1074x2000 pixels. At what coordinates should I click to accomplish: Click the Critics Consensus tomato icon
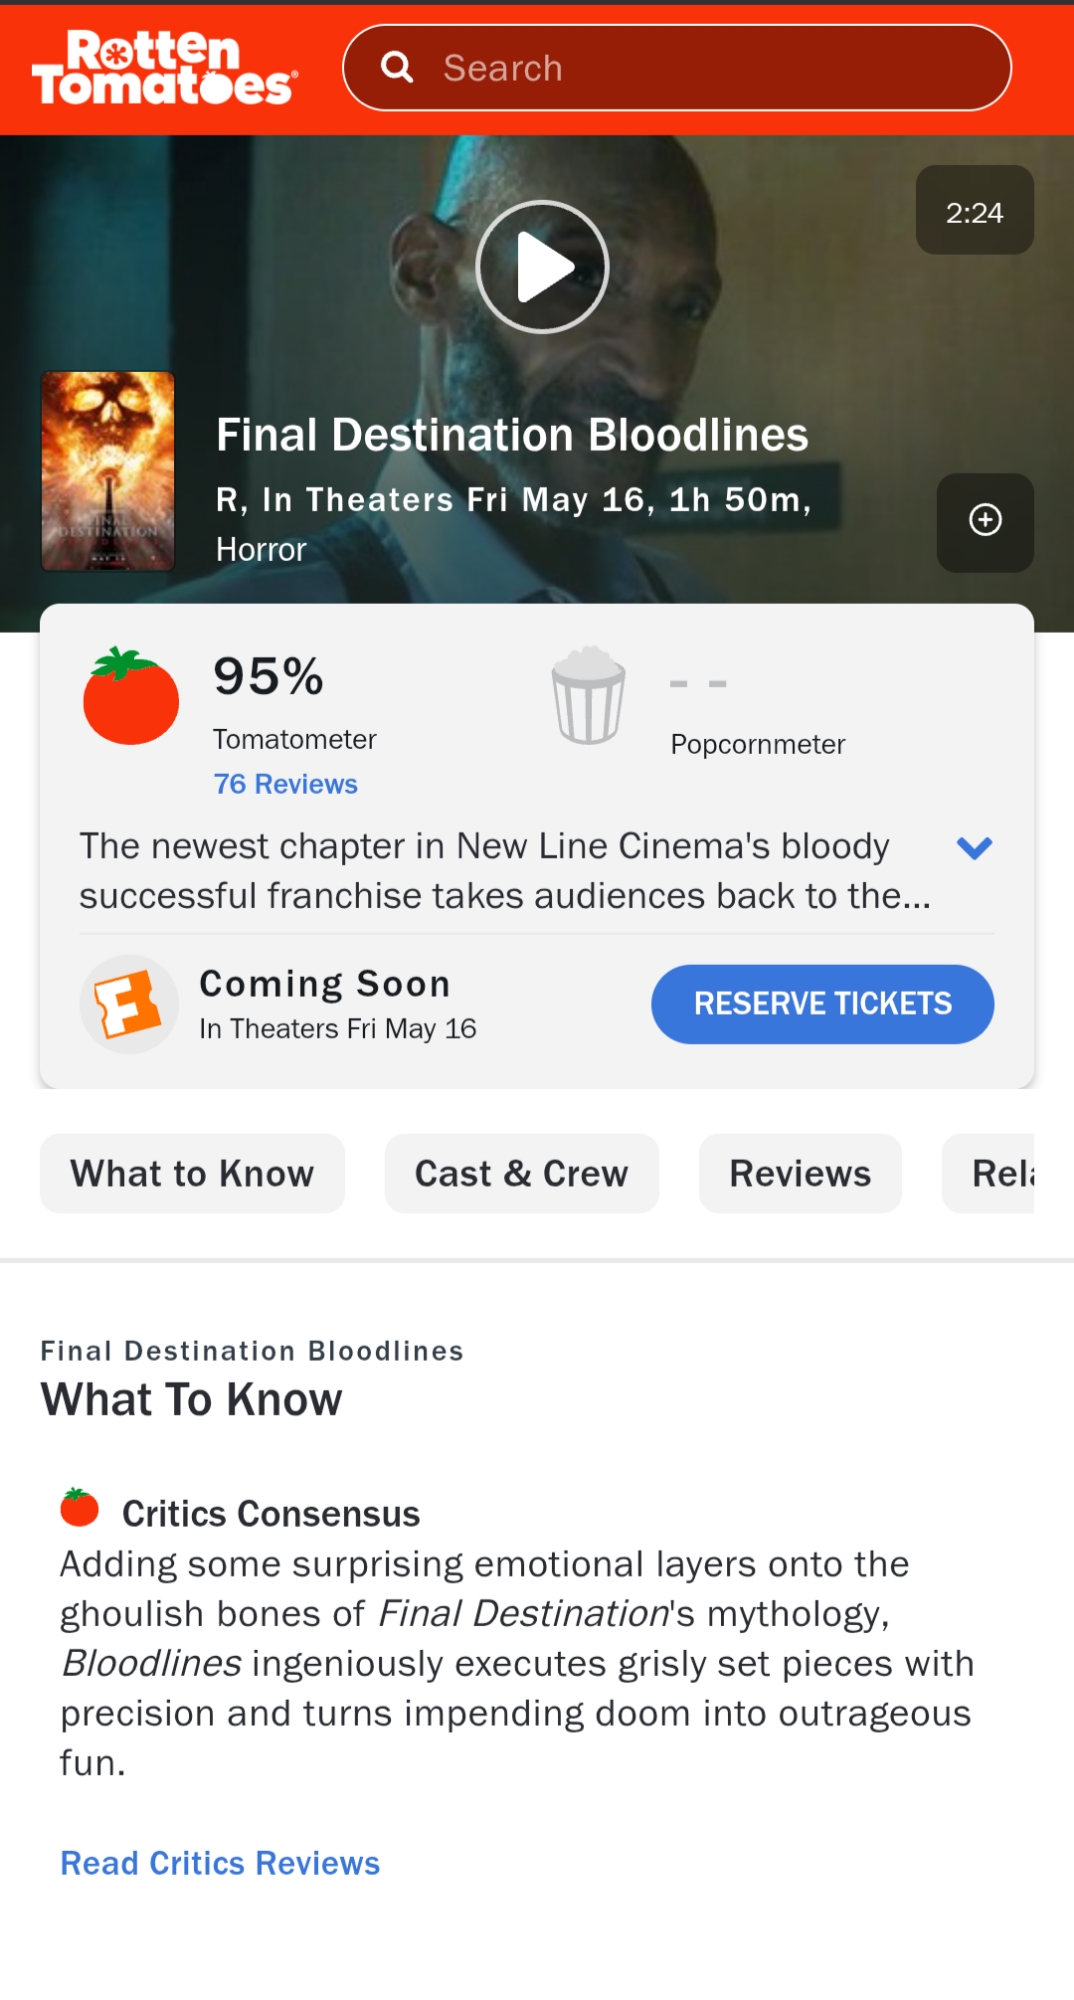click(x=80, y=1508)
